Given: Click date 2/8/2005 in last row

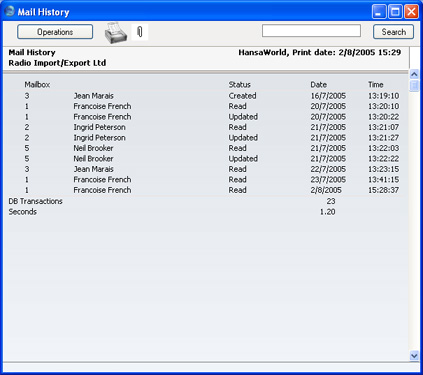Looking at the screenshot, I should [326, 190].
